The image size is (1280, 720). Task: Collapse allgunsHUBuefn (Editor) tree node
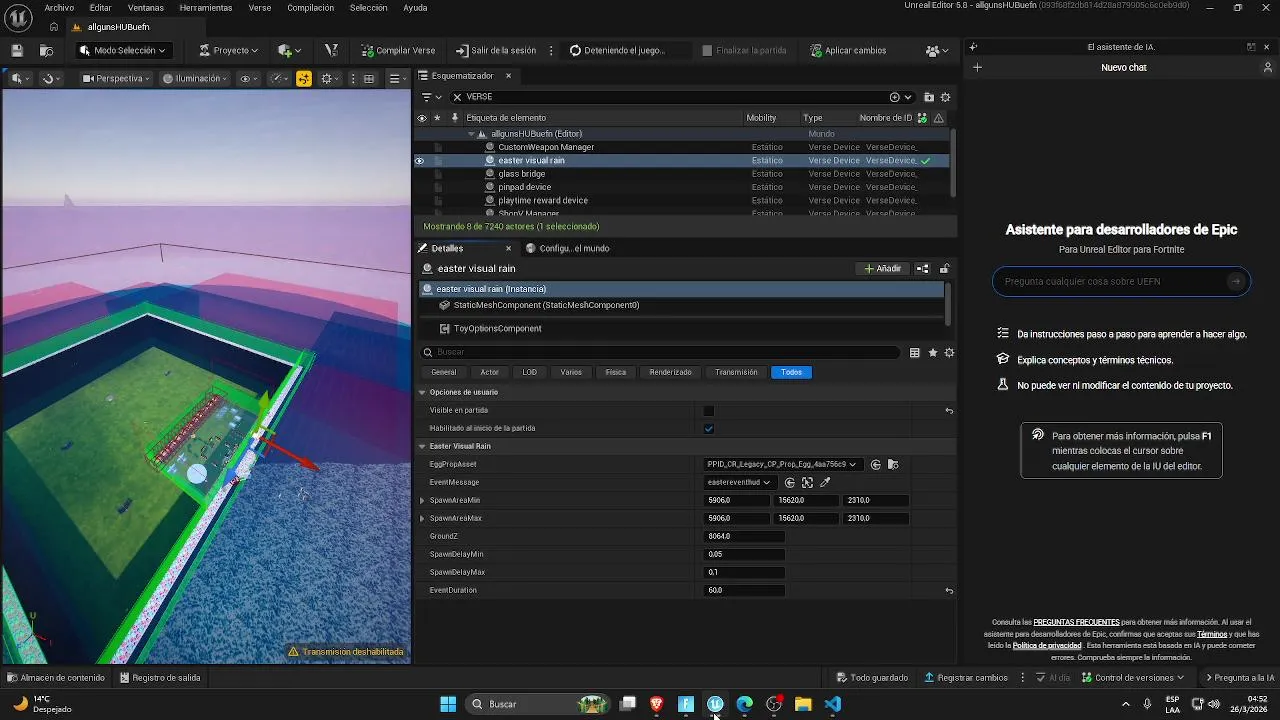(471, 134)
